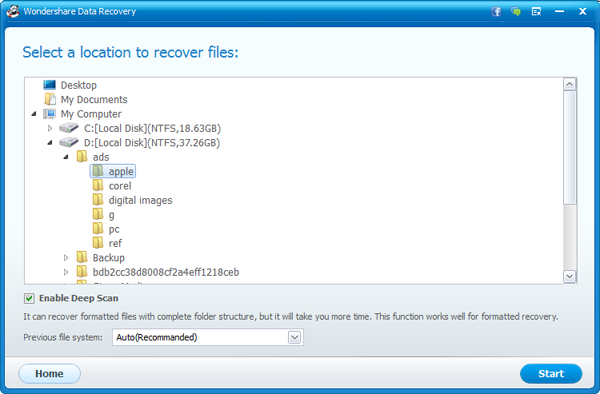Select the ads folder label
Viewport: 600px width, 394px height.
pos(101,157)
